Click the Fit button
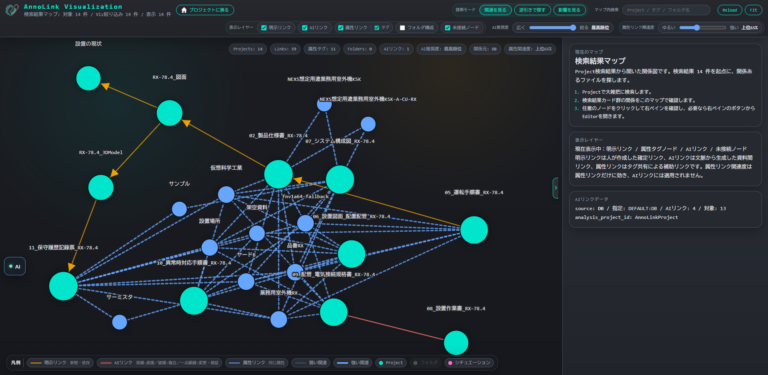 [753, 10]
